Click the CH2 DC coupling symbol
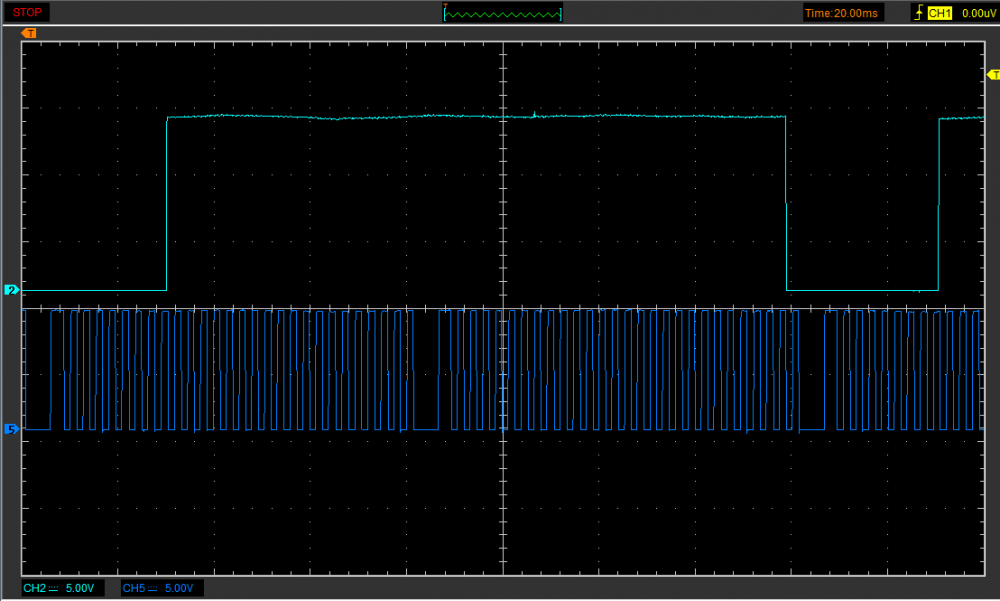Viewport: 1000px width, 601px height. coord(55,588)
